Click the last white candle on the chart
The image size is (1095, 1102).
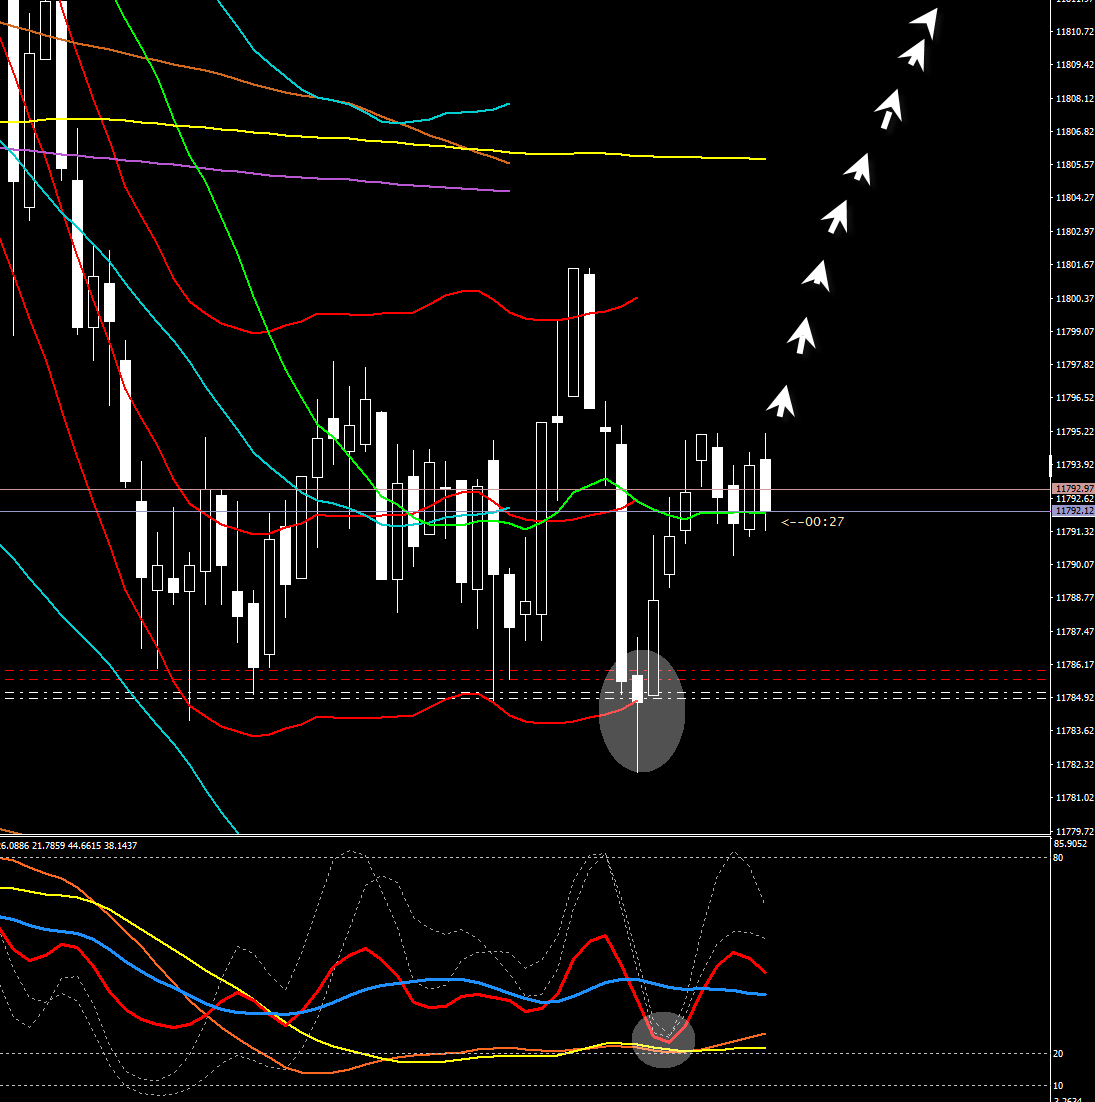point(765,485)
